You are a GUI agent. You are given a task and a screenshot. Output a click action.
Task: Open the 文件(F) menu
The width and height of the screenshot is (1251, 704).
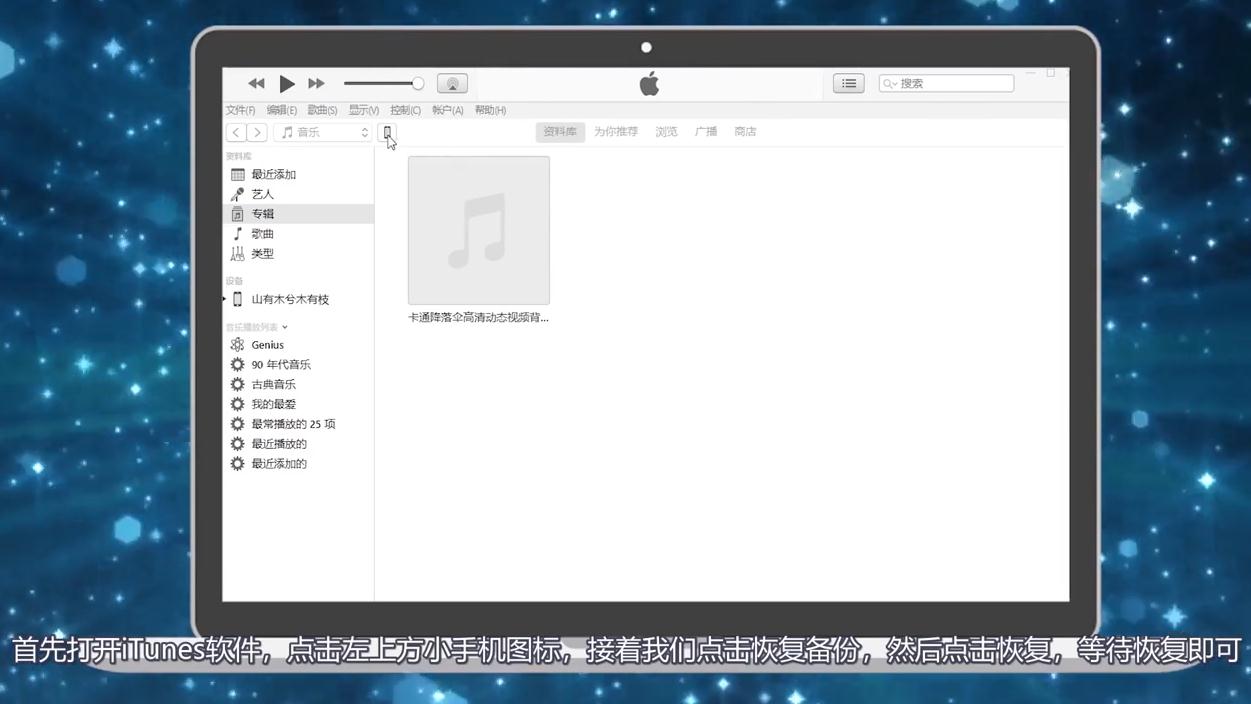click(240, 110)
